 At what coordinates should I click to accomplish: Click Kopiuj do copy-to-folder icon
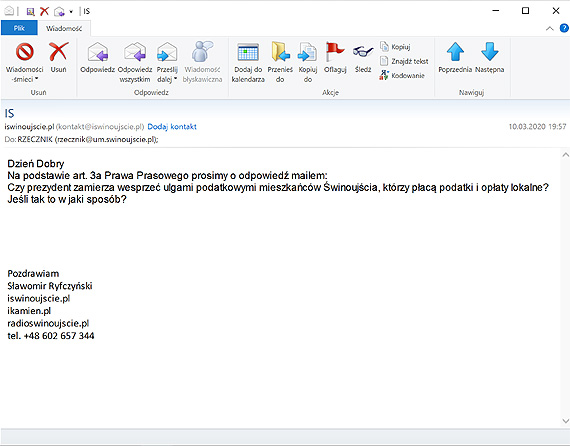click(x=308, y=62)
